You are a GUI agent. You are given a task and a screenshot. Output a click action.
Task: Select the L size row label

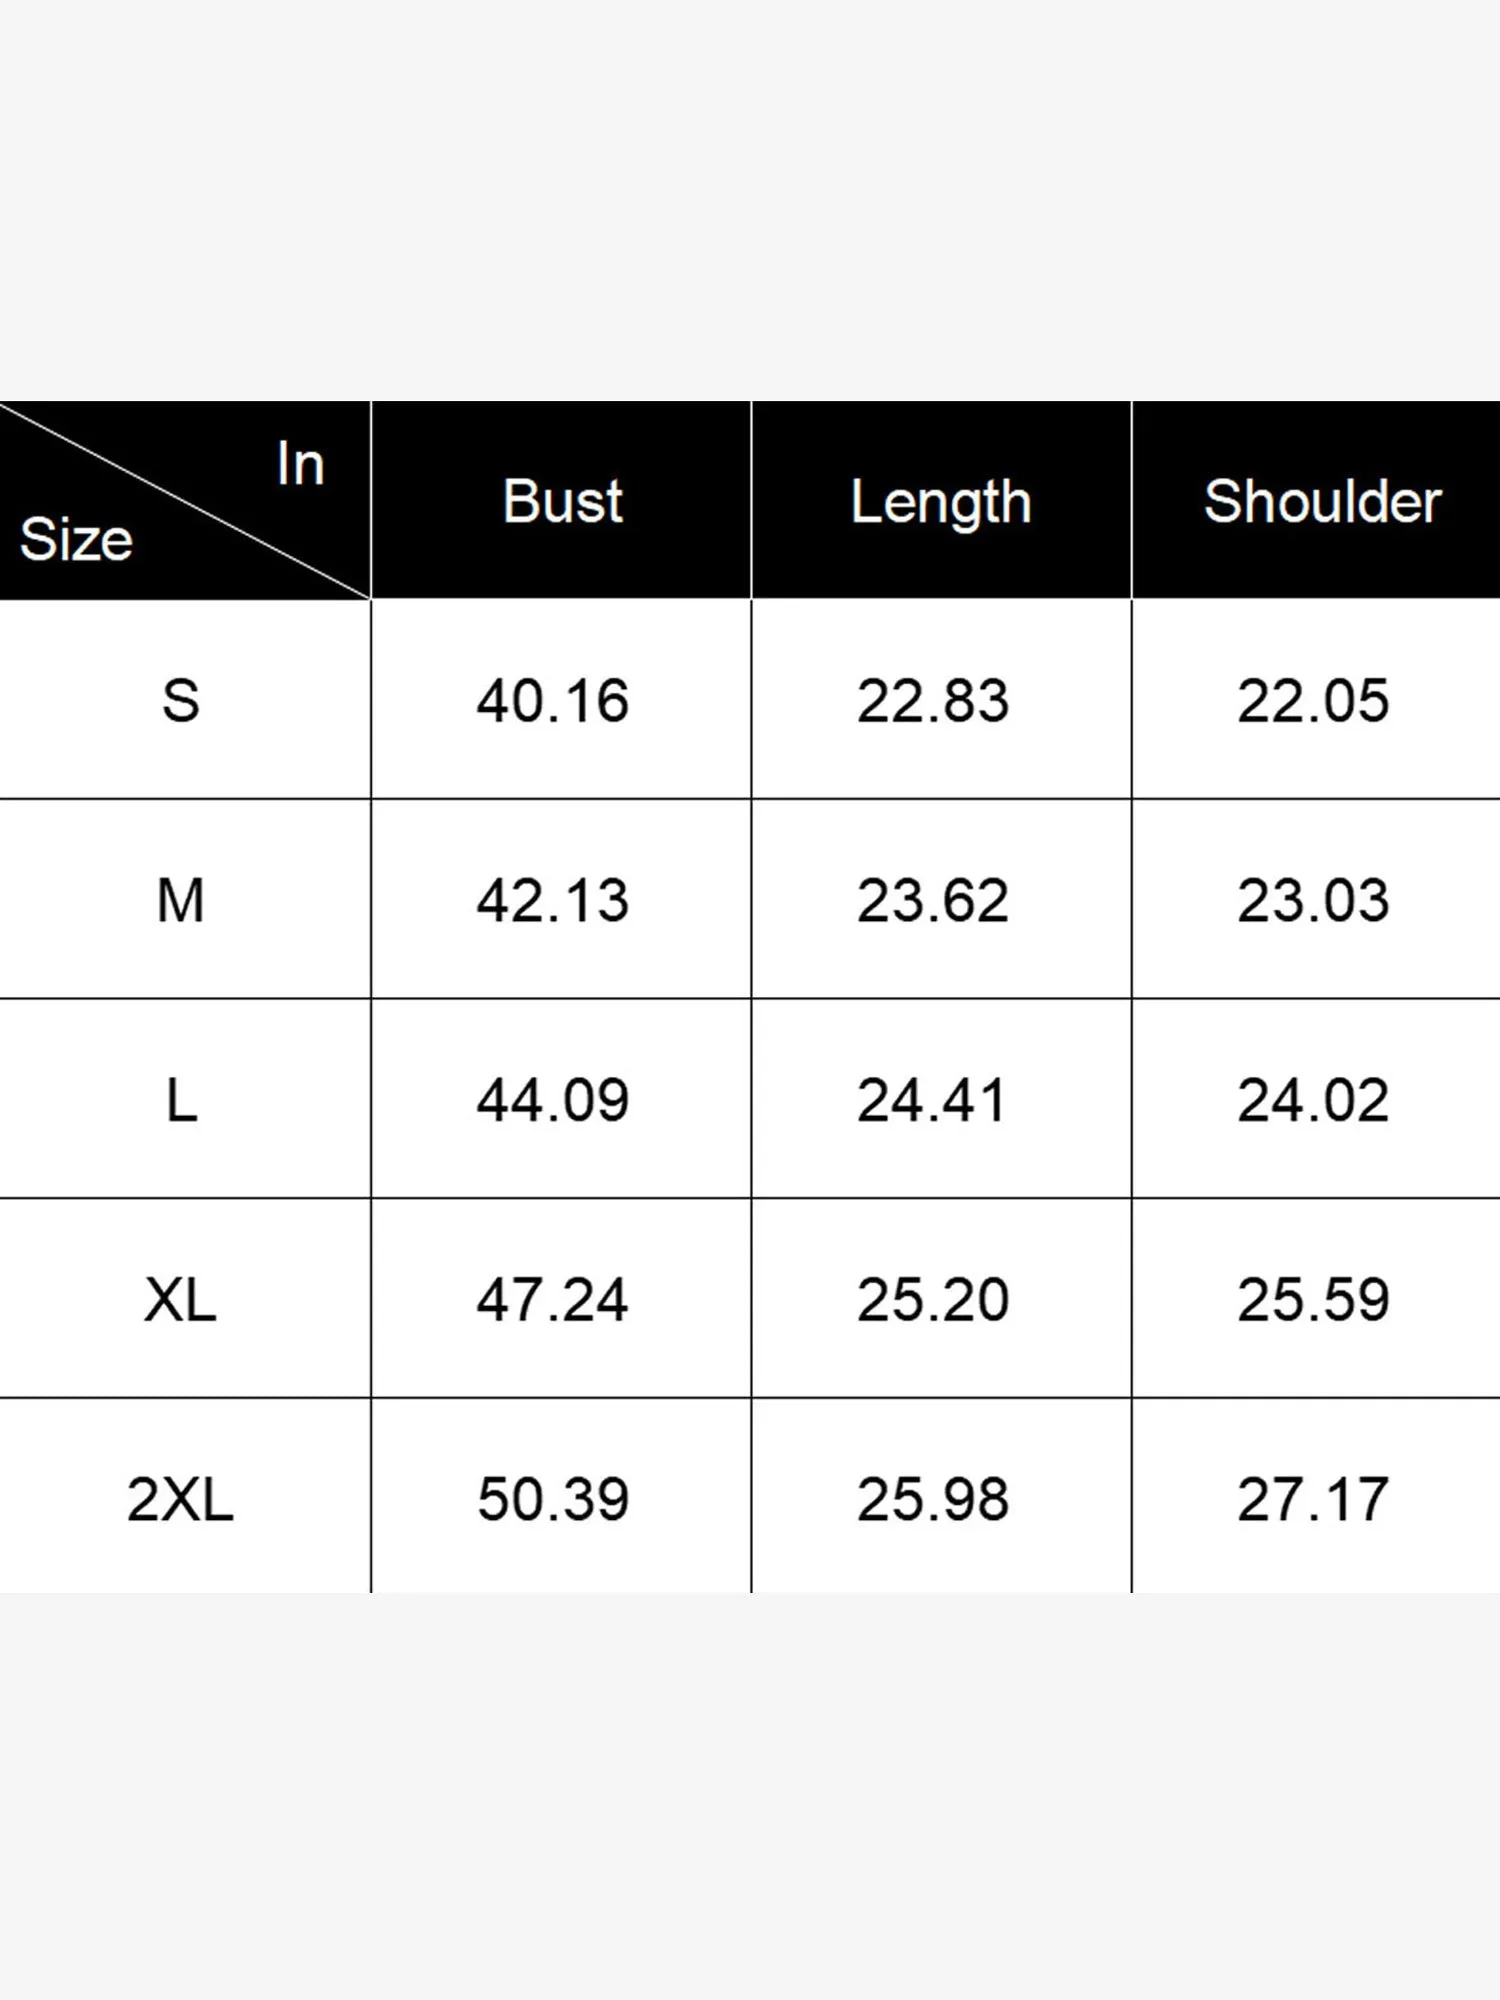pyautogui.click(x=181, y=1100)
